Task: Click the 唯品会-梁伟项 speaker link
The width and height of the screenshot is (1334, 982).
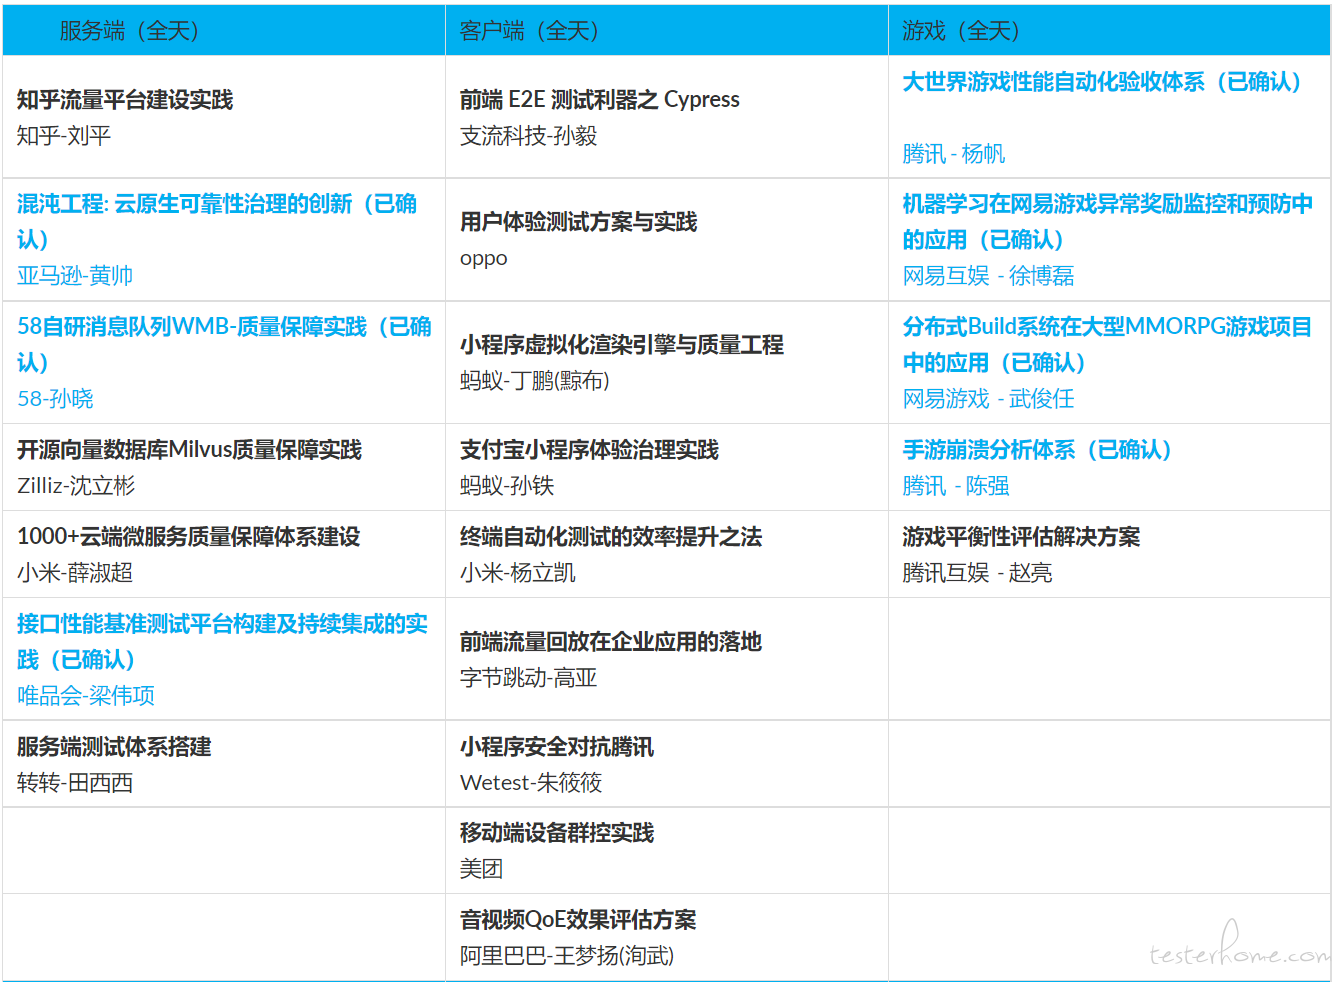Action: (x=86, y=696)
